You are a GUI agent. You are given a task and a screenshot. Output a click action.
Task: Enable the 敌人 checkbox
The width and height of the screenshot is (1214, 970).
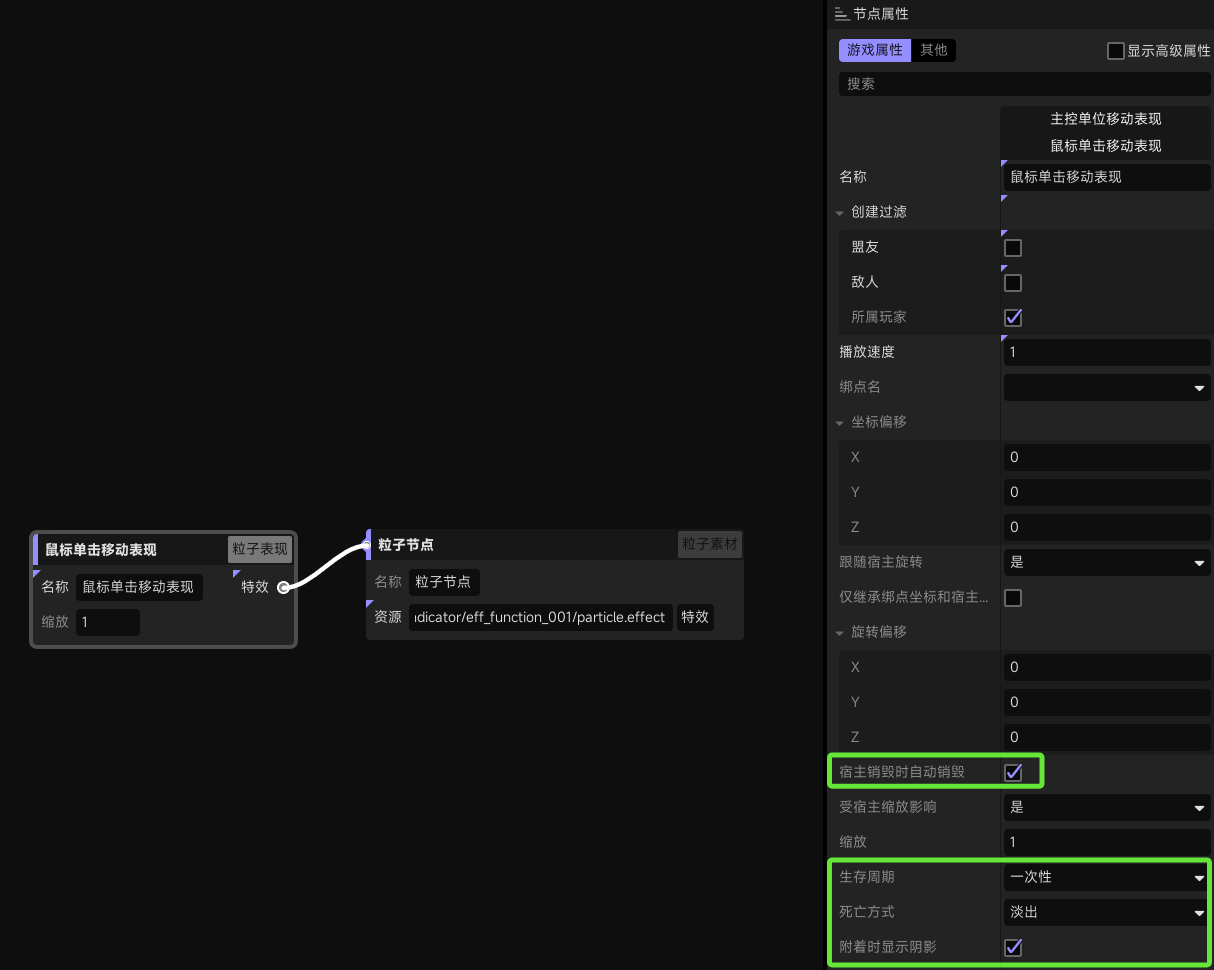(x=1013, y=282)
